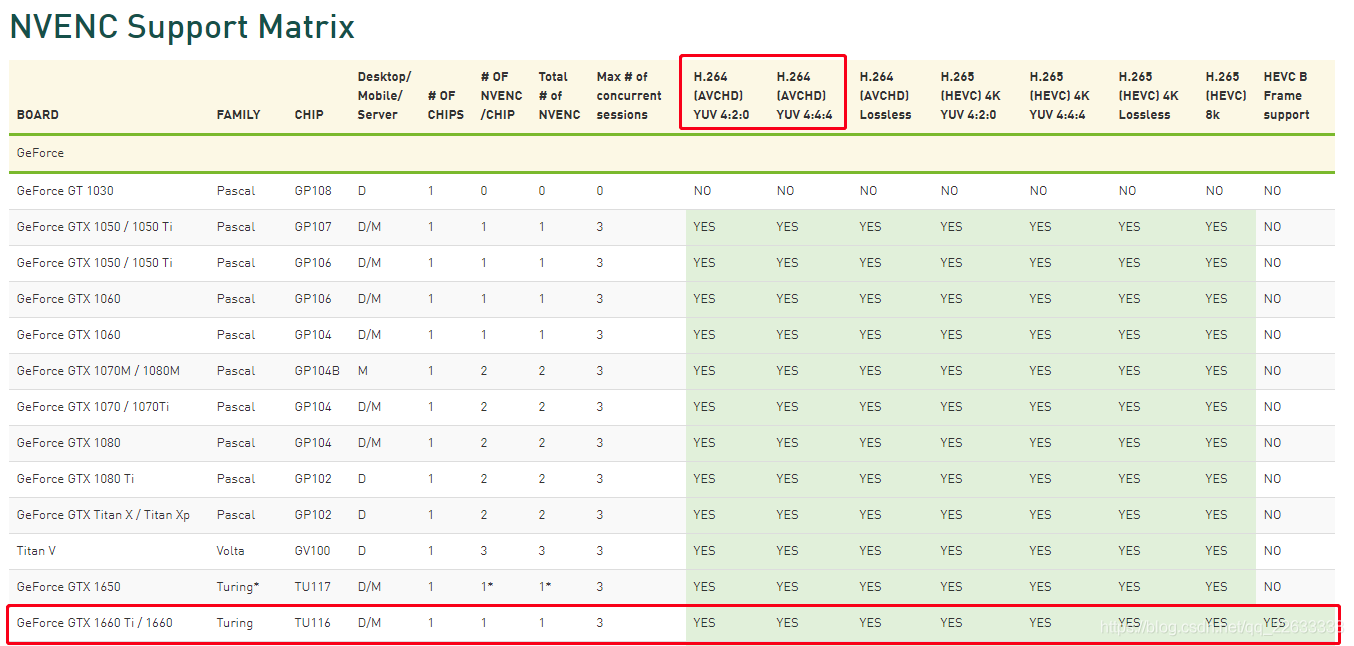
Task: Click the Desktop/Mobile/Server column header
Action: [384, 96]
